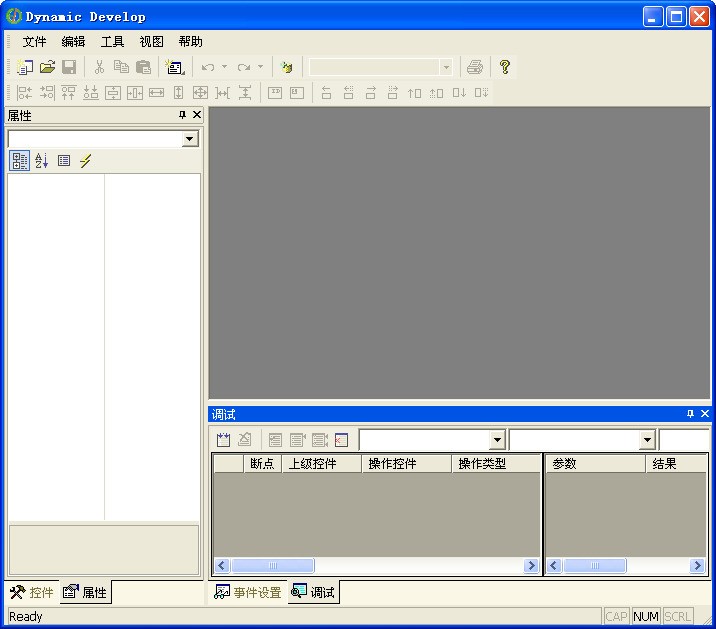Open the 文件 menu
The image size is (716, 629).
click(35, 42)
